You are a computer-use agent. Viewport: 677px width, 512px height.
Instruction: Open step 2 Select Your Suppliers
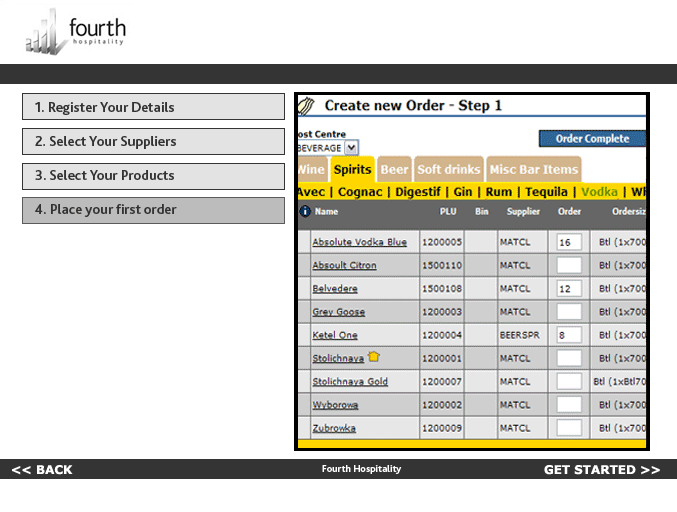click(x=153, y=141)
